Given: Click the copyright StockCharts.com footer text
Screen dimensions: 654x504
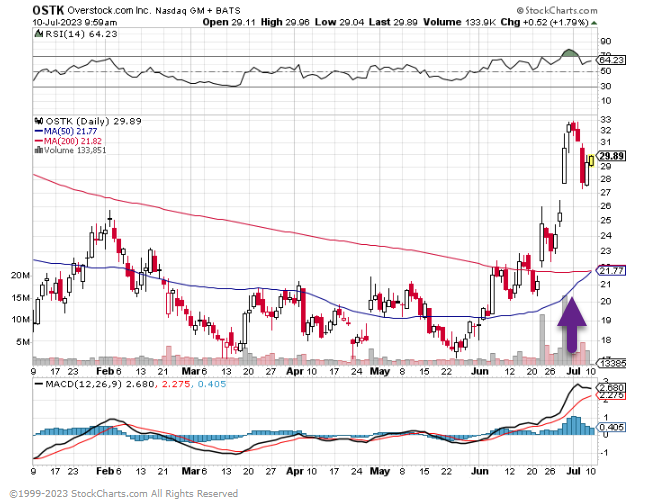Looking at the screenshot, I should point(123,494).
